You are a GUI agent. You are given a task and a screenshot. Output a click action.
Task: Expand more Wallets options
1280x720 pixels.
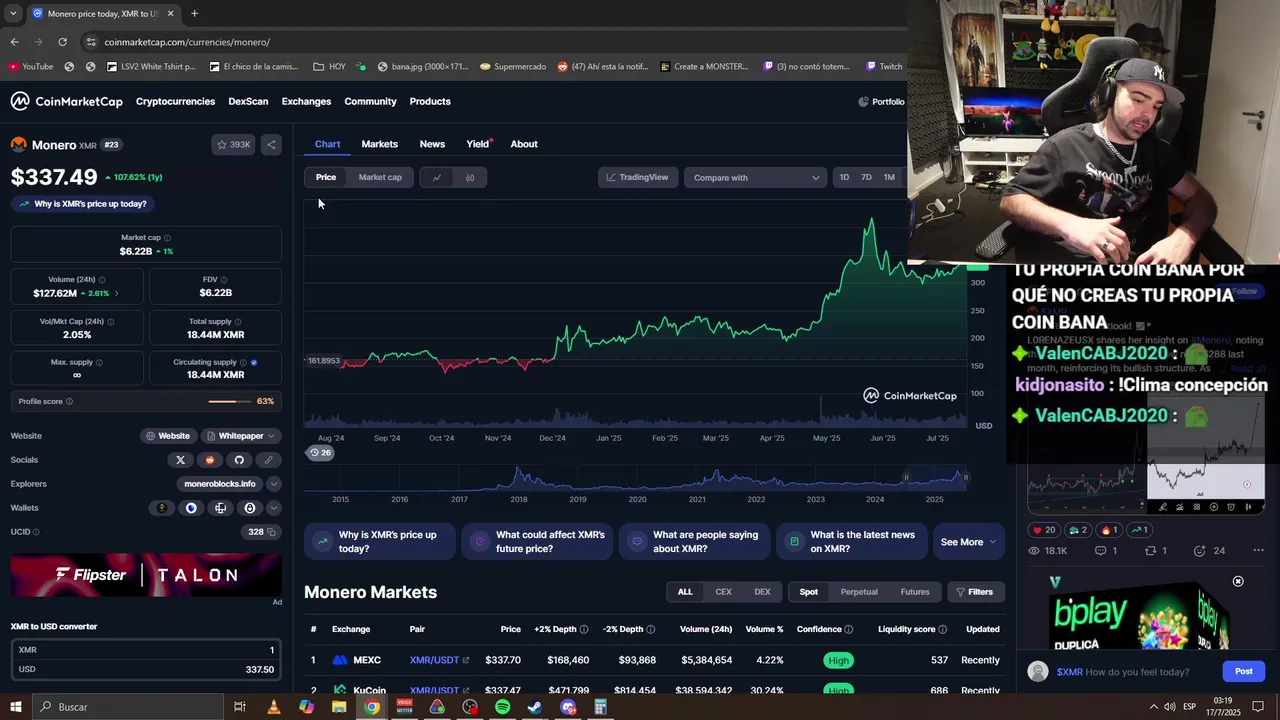273,508
